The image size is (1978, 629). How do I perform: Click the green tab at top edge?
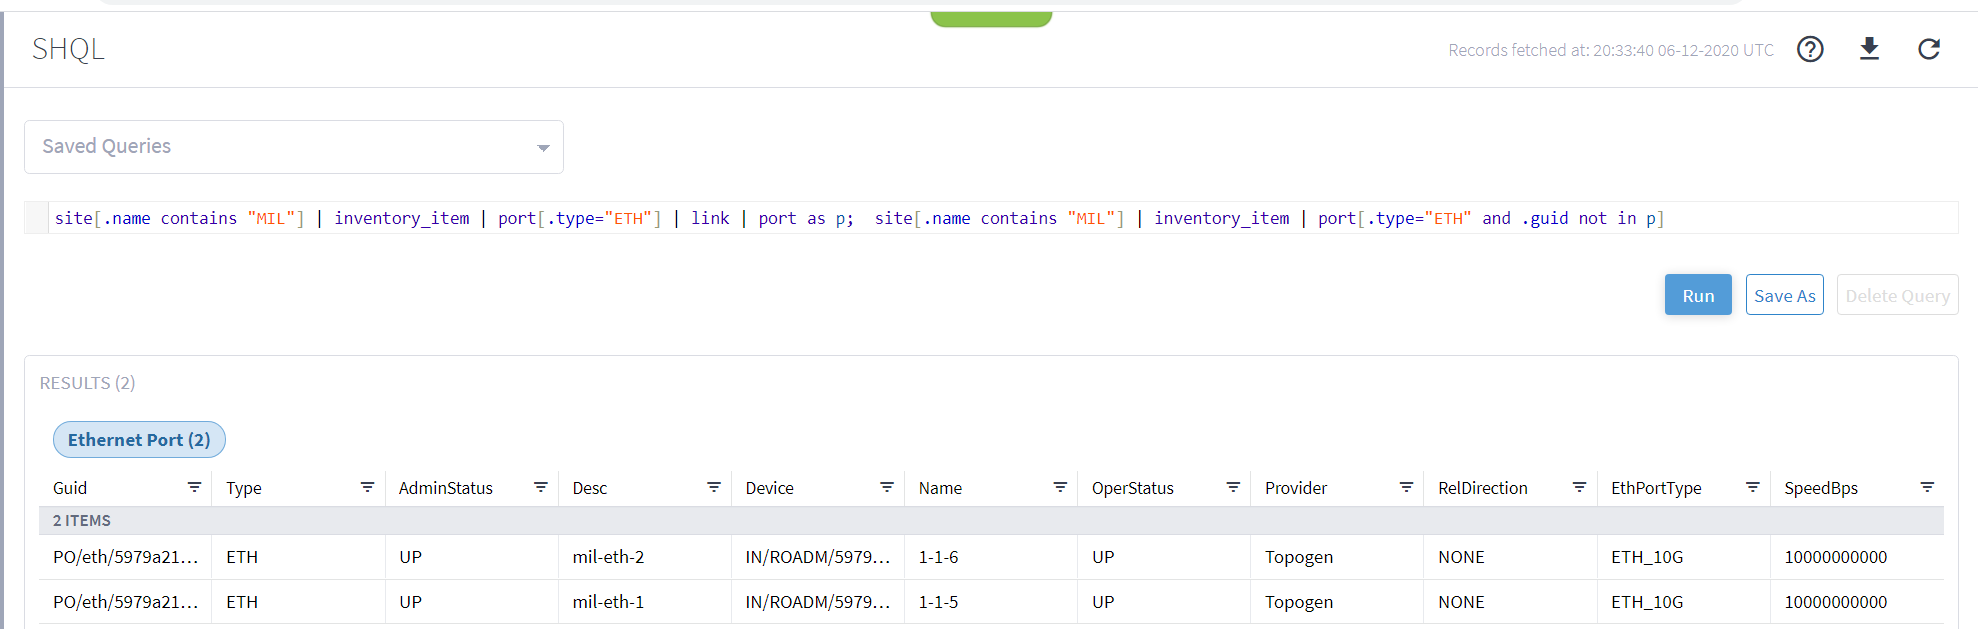(x=991, y=19)
